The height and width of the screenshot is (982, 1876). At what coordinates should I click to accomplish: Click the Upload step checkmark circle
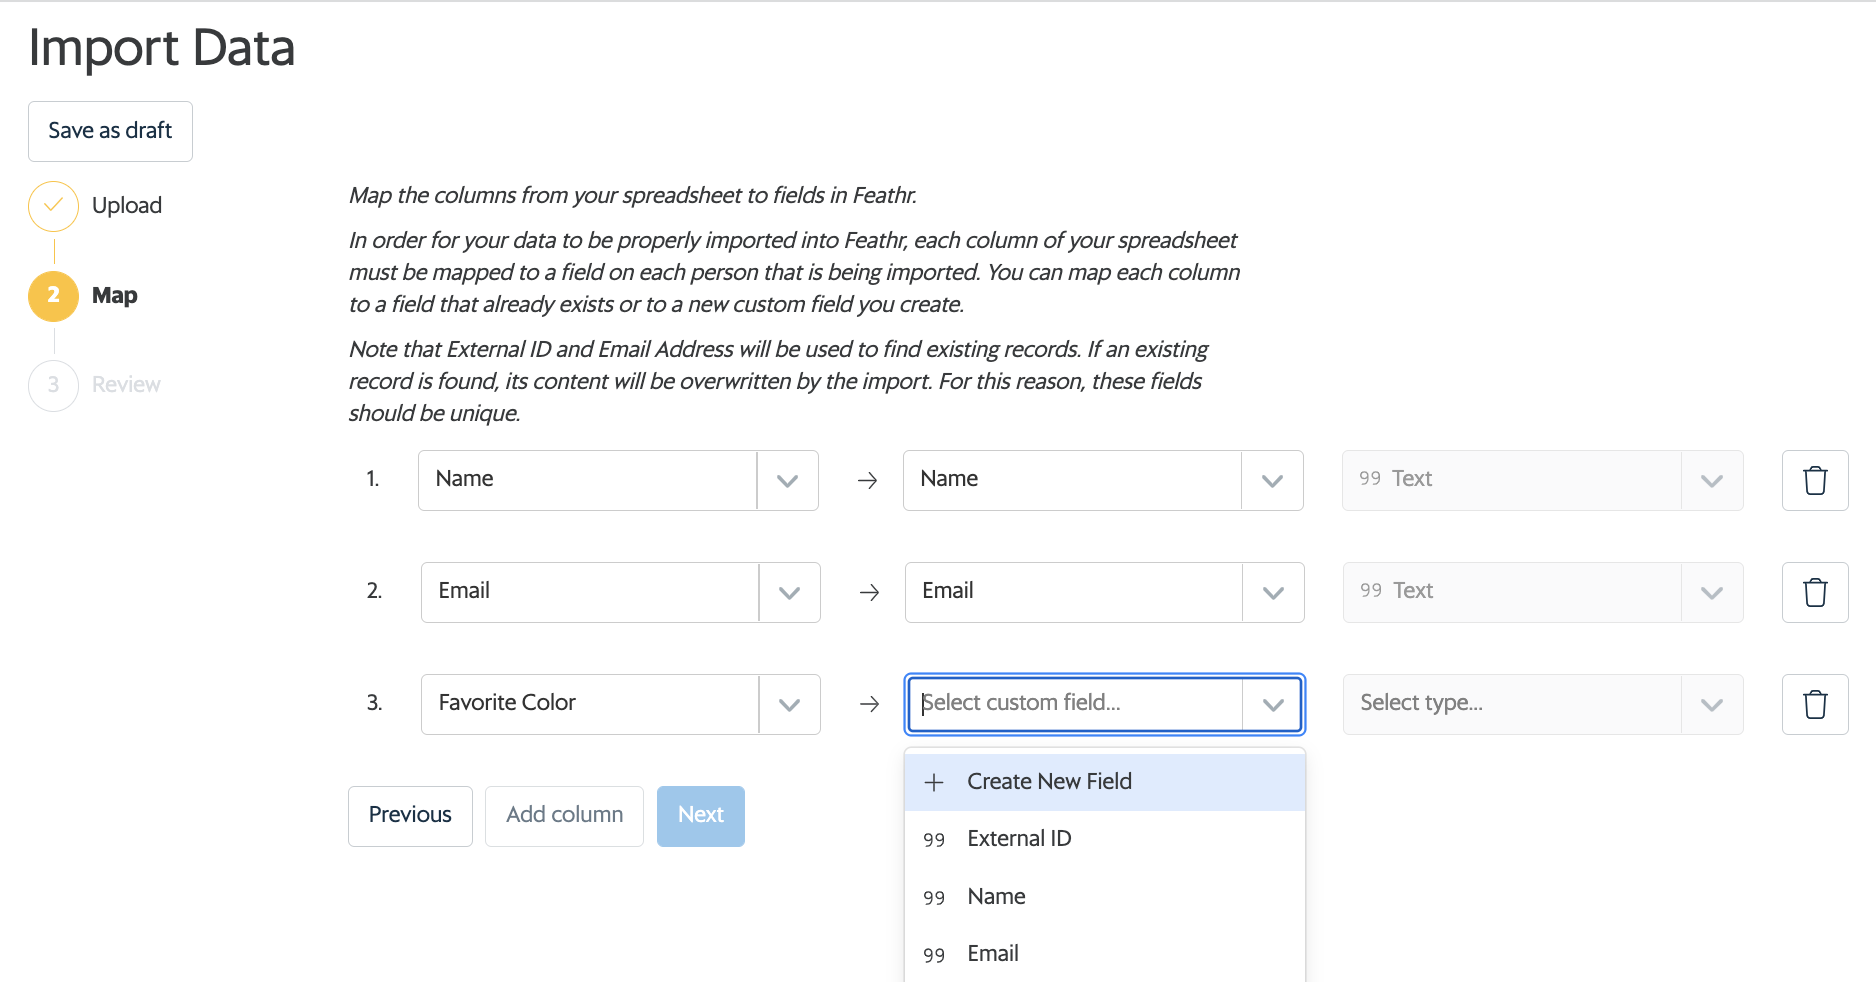[x=53, y=206]
